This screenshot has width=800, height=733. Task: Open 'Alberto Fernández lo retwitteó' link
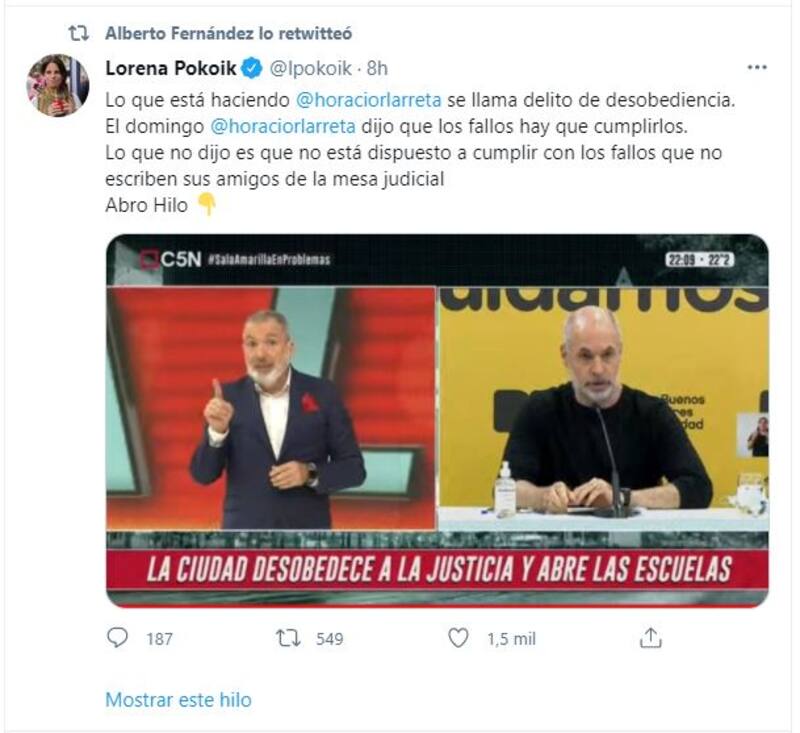(x=229, y=34)
